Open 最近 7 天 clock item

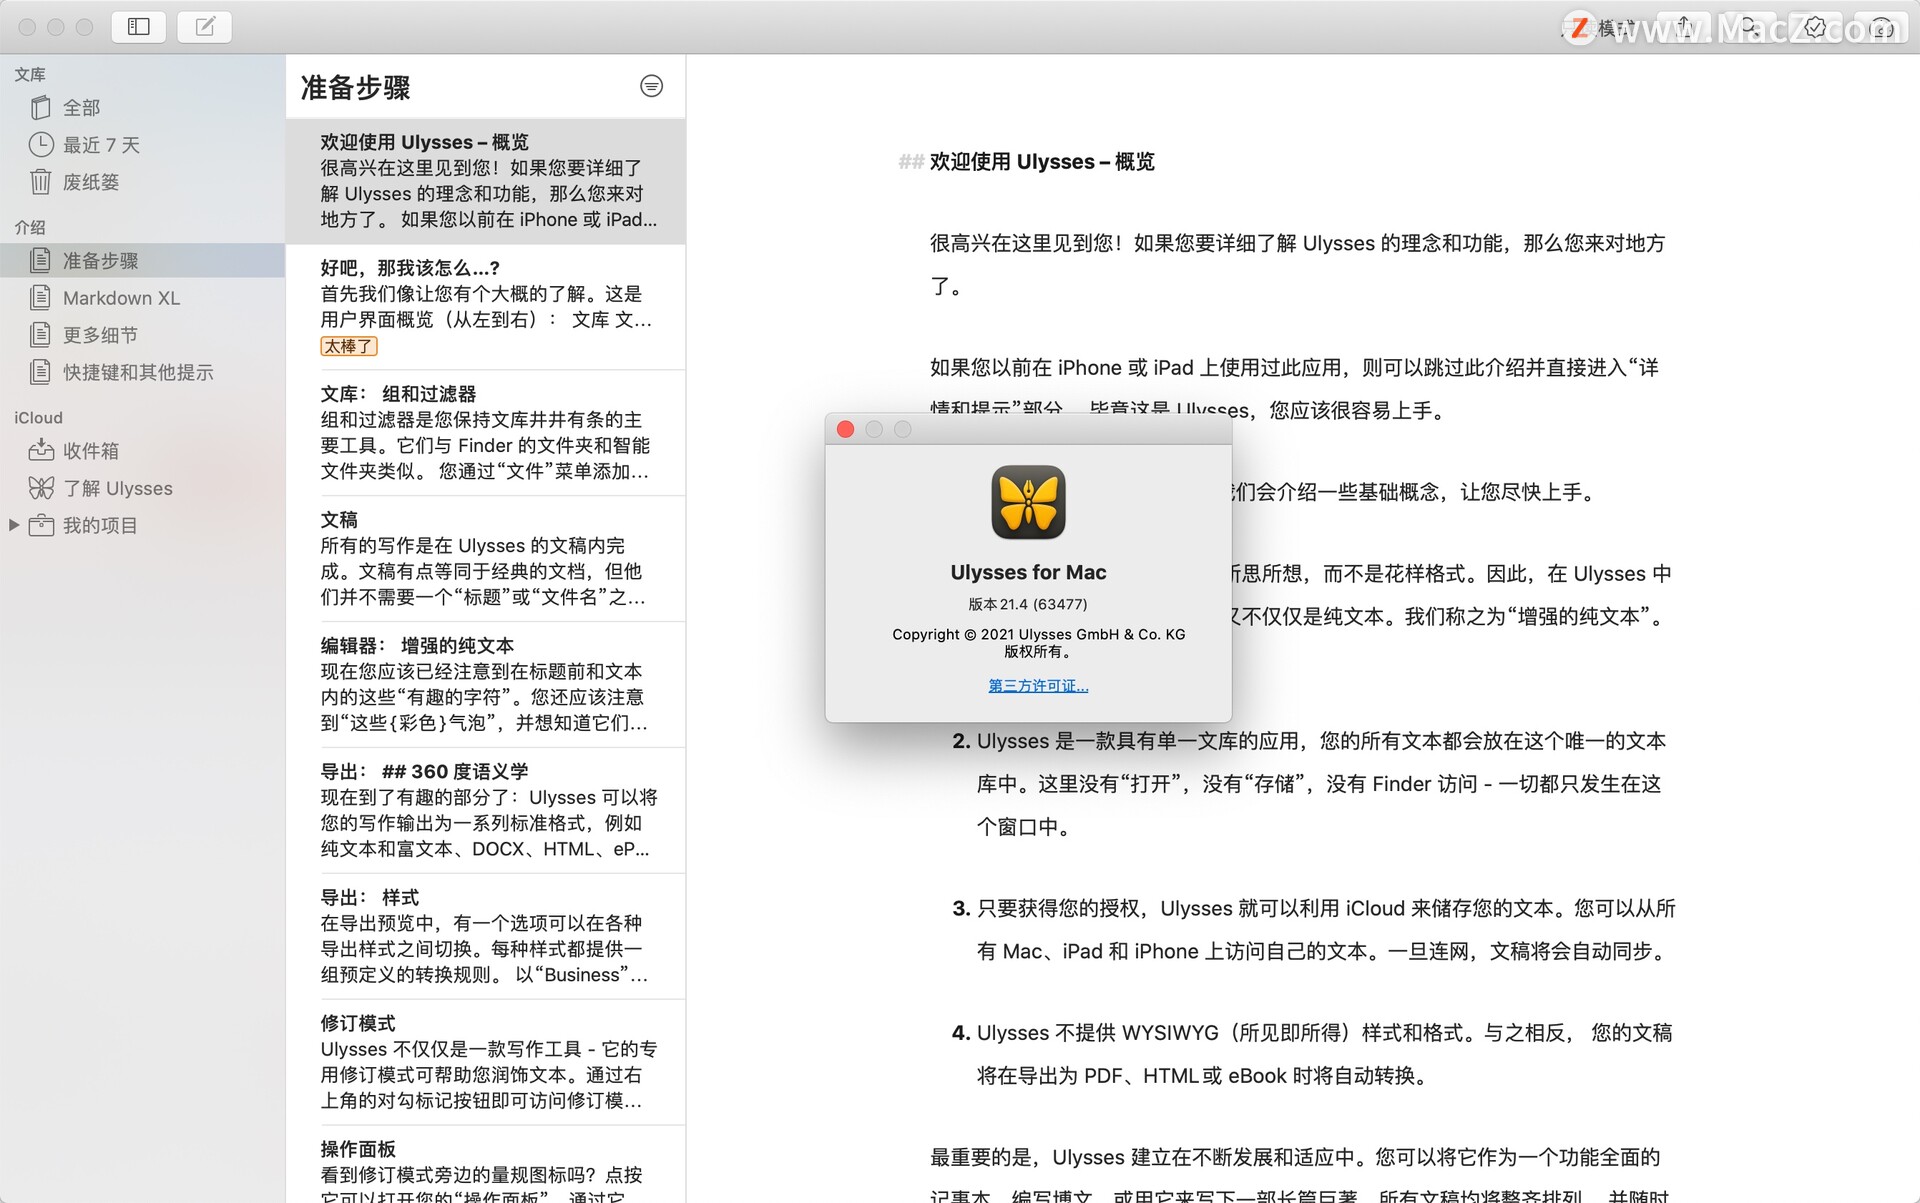[142, 145]
